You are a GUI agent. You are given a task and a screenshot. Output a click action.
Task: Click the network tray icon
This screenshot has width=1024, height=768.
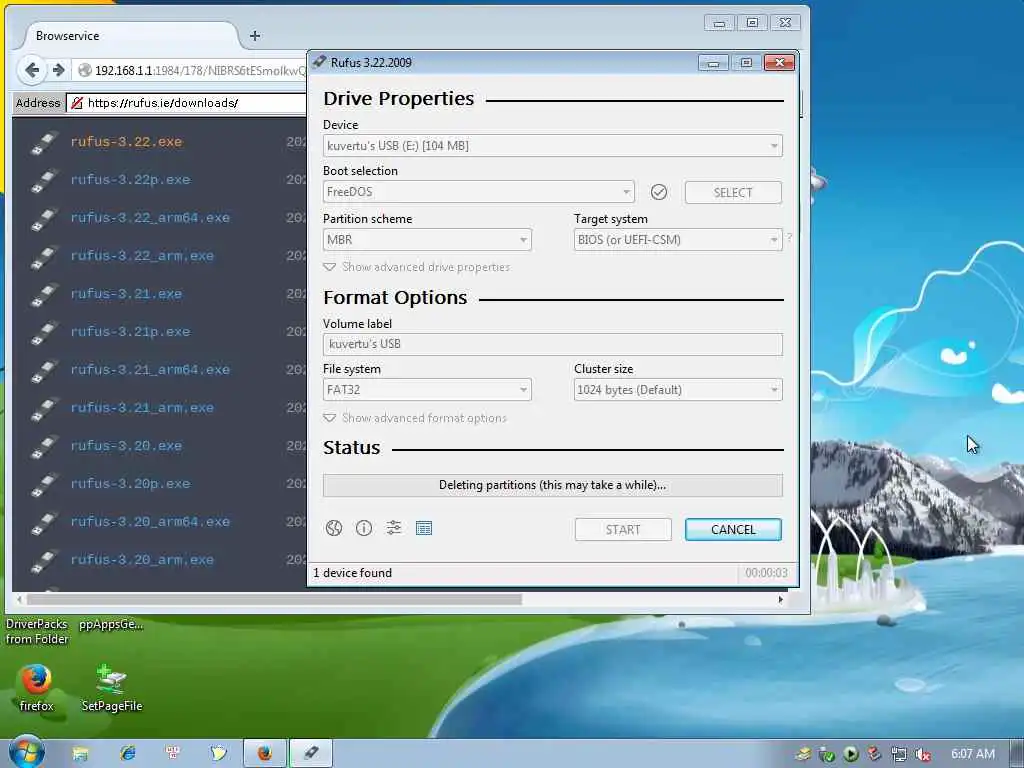tap(899, 754)
